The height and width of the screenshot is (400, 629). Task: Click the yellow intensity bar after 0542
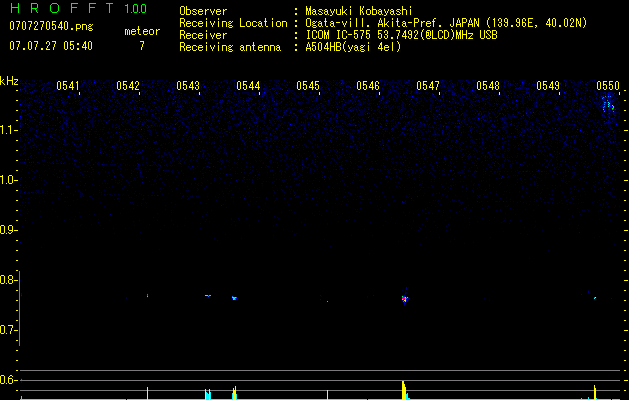(x=147, y=393)
